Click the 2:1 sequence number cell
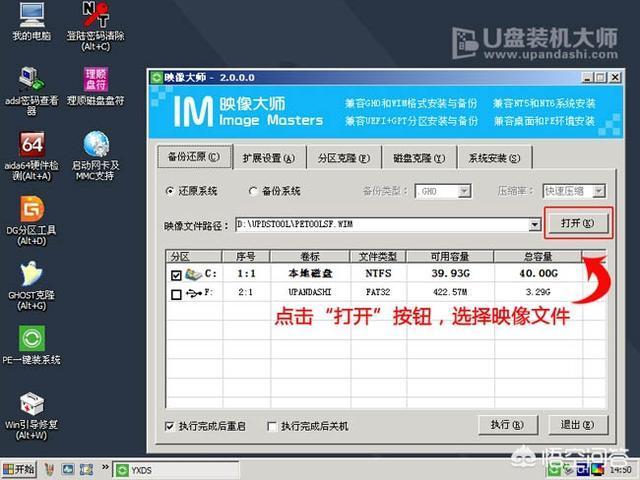 pyautogui.click(x=245, y=292)
